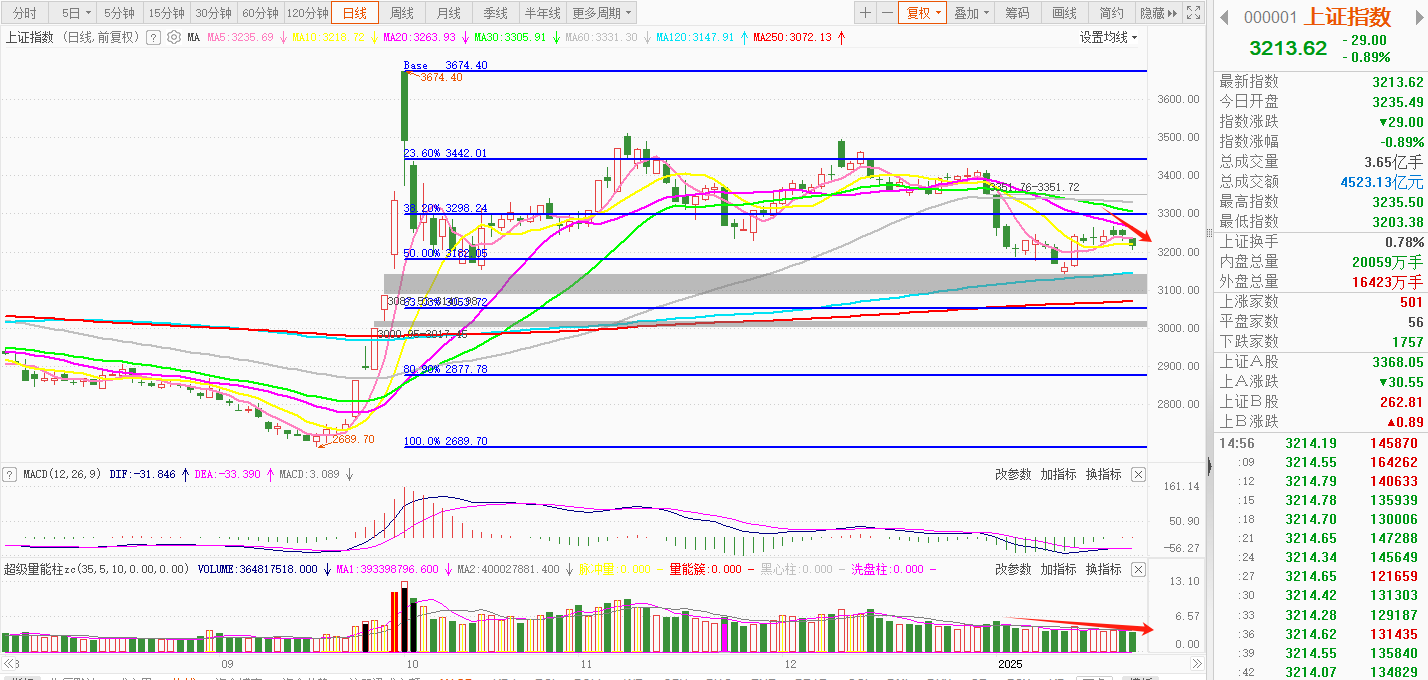Select the 15分钟 period tab
The image size is (1428, 680).
(166, 13)
